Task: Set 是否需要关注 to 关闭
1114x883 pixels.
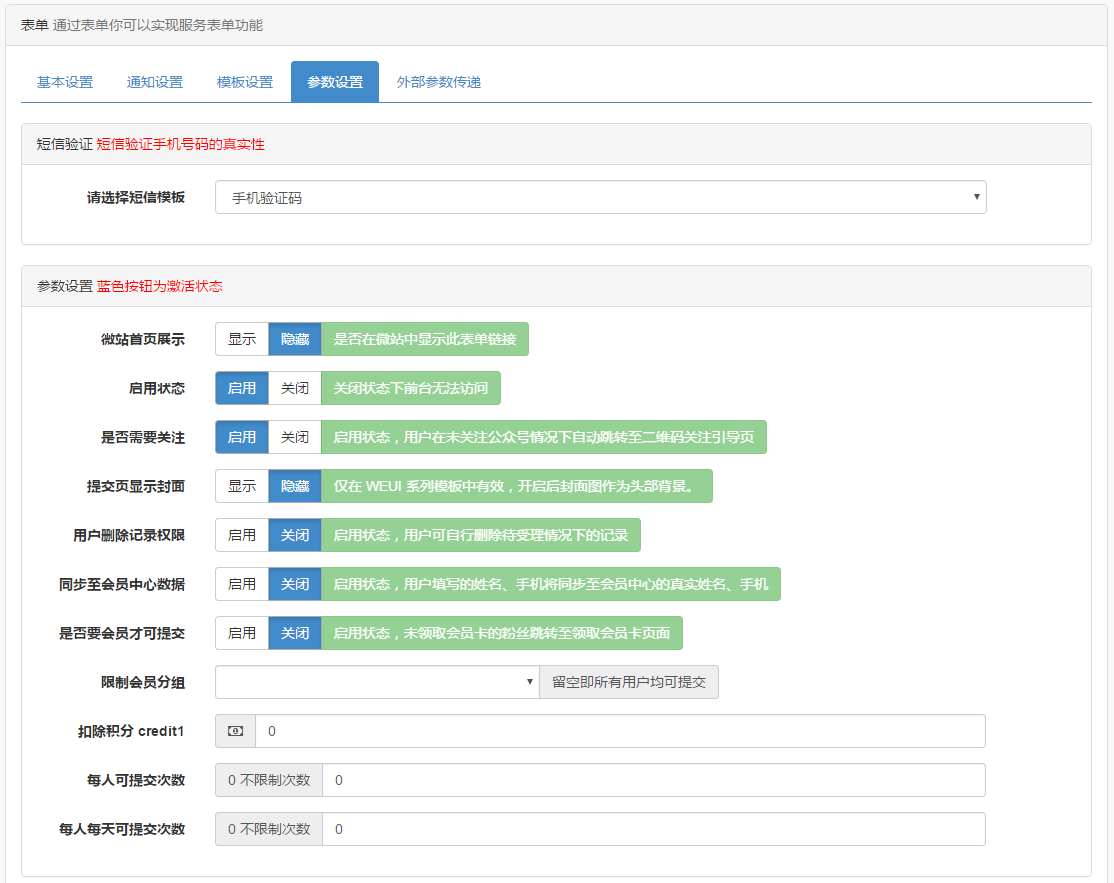Action: coord(295,437)
